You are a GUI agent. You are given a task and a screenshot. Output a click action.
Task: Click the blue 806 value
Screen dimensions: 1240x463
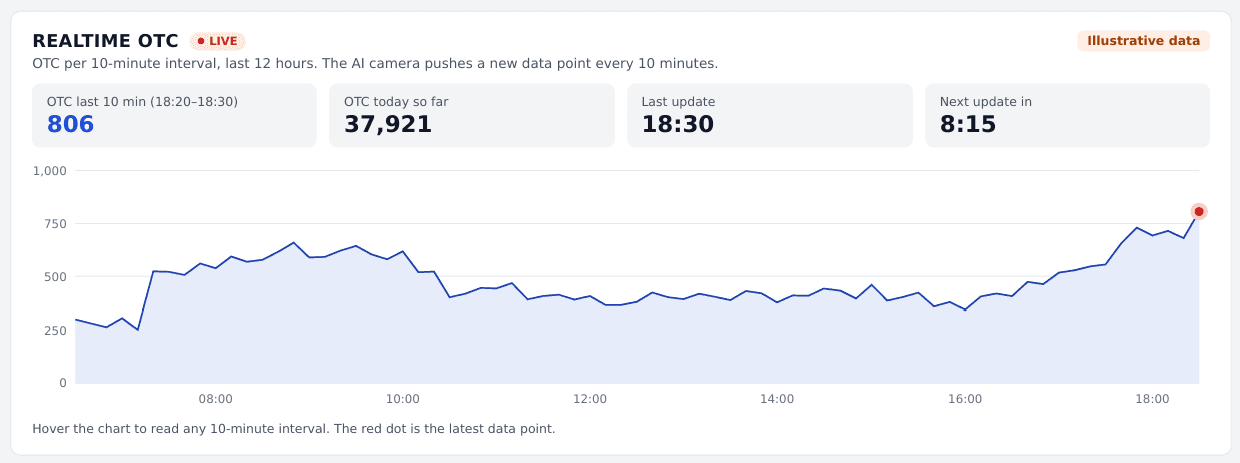point(70,125)
